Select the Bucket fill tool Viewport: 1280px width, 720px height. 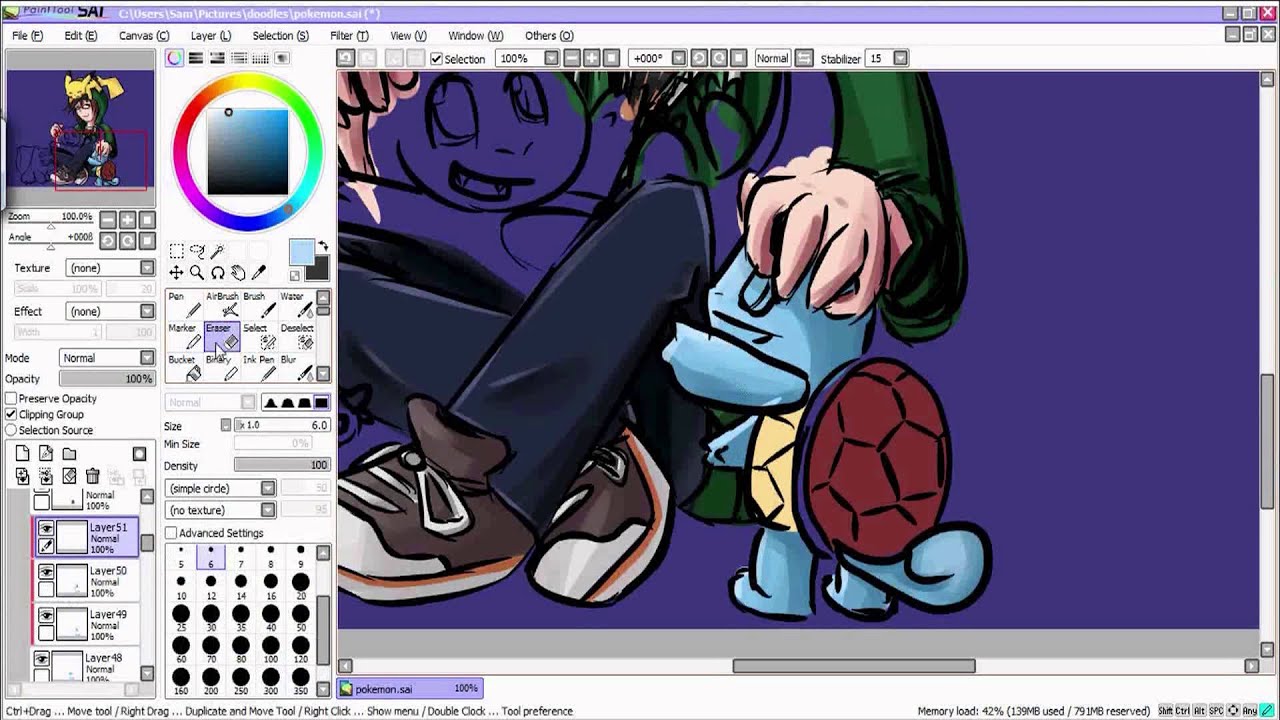184,368
